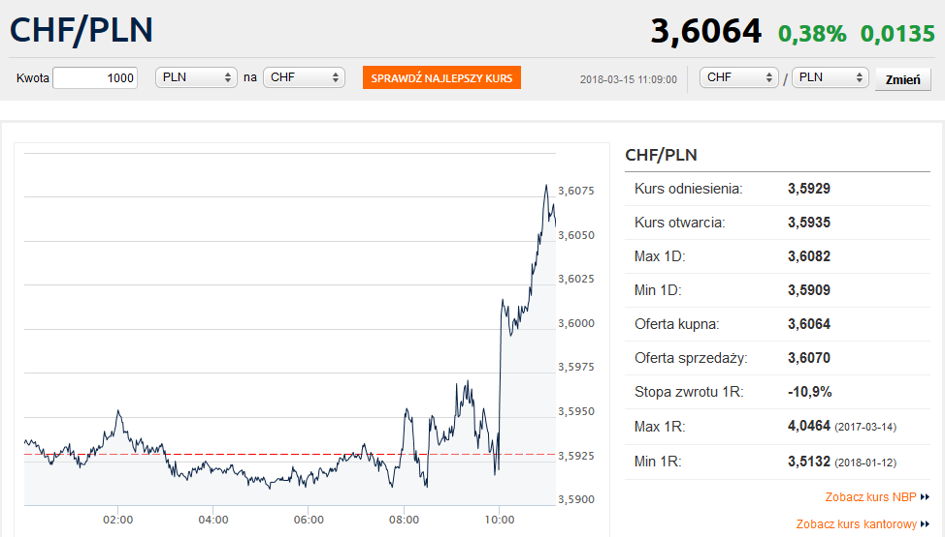945x537 pixels.
Task: Open the CHF target currency dropdown after 'na'
Action: tap(304, 77)
